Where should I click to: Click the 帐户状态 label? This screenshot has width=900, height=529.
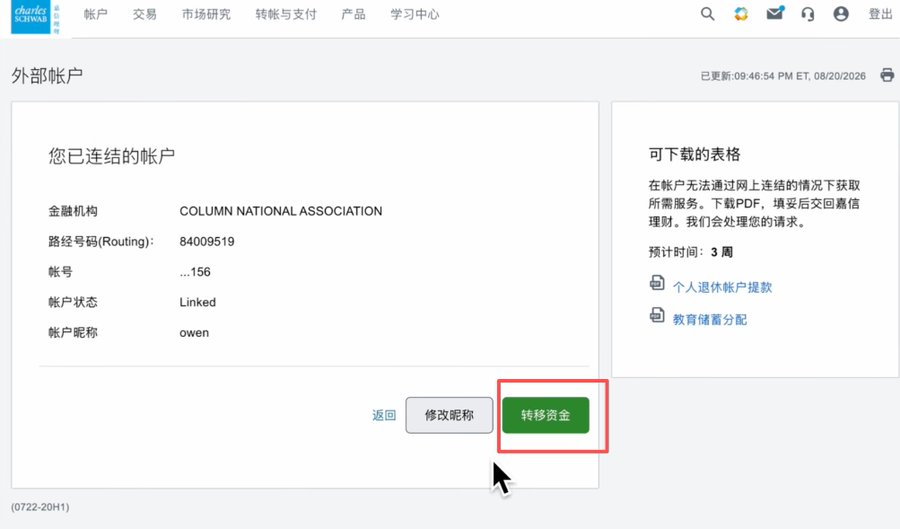pos(73,302)
